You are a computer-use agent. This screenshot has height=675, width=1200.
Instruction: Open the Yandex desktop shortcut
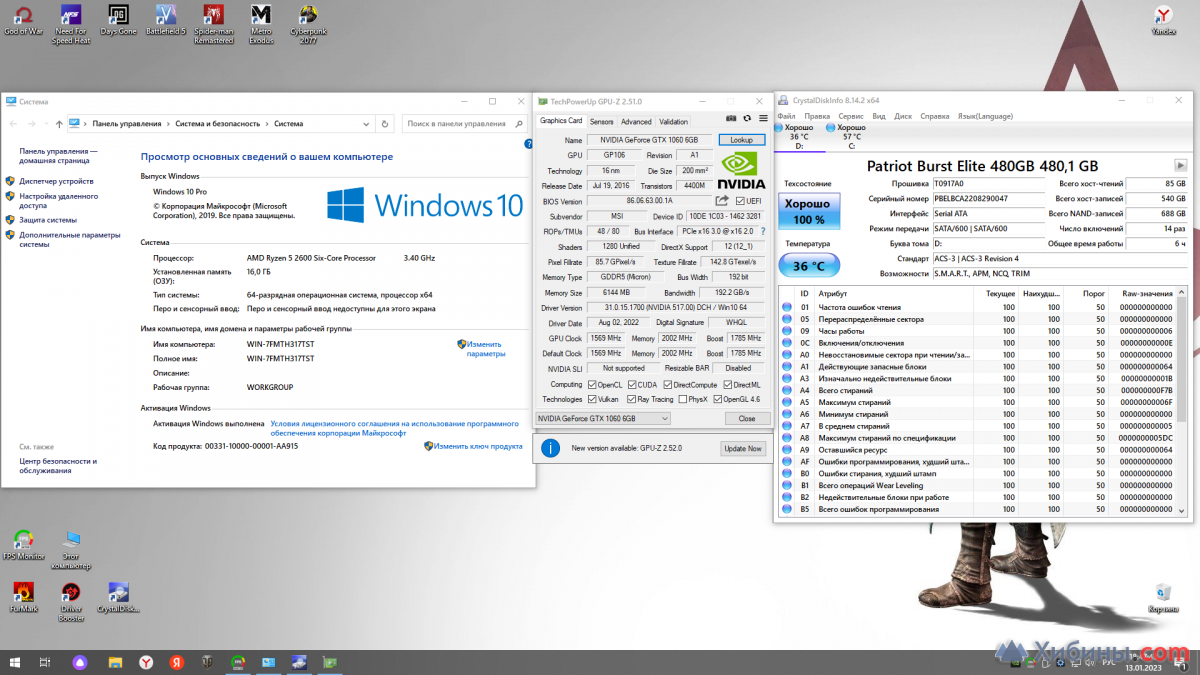(1164, 20)
